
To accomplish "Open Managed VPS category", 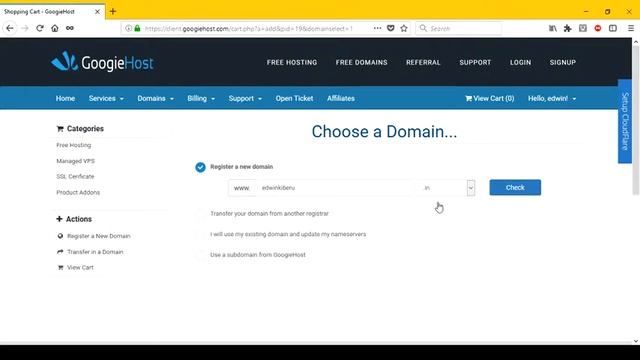I will tap(76, 161).
